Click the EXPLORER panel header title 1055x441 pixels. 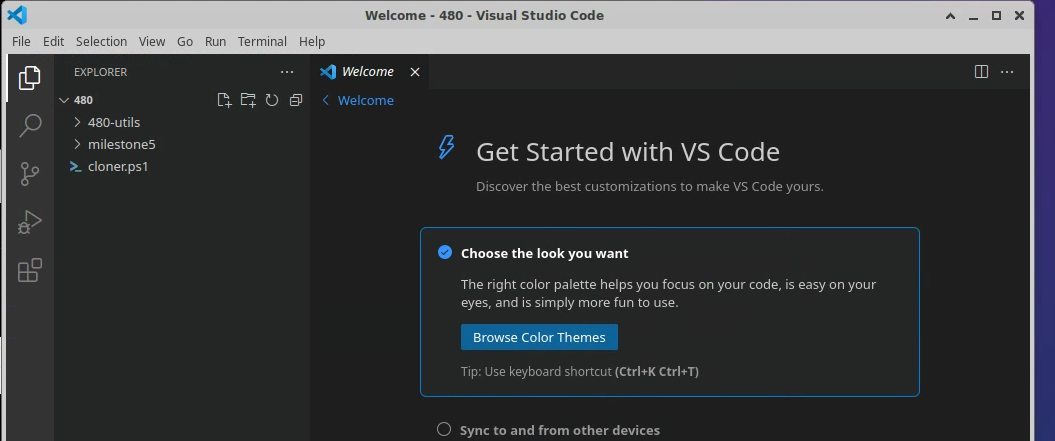(x=100, y=72)
